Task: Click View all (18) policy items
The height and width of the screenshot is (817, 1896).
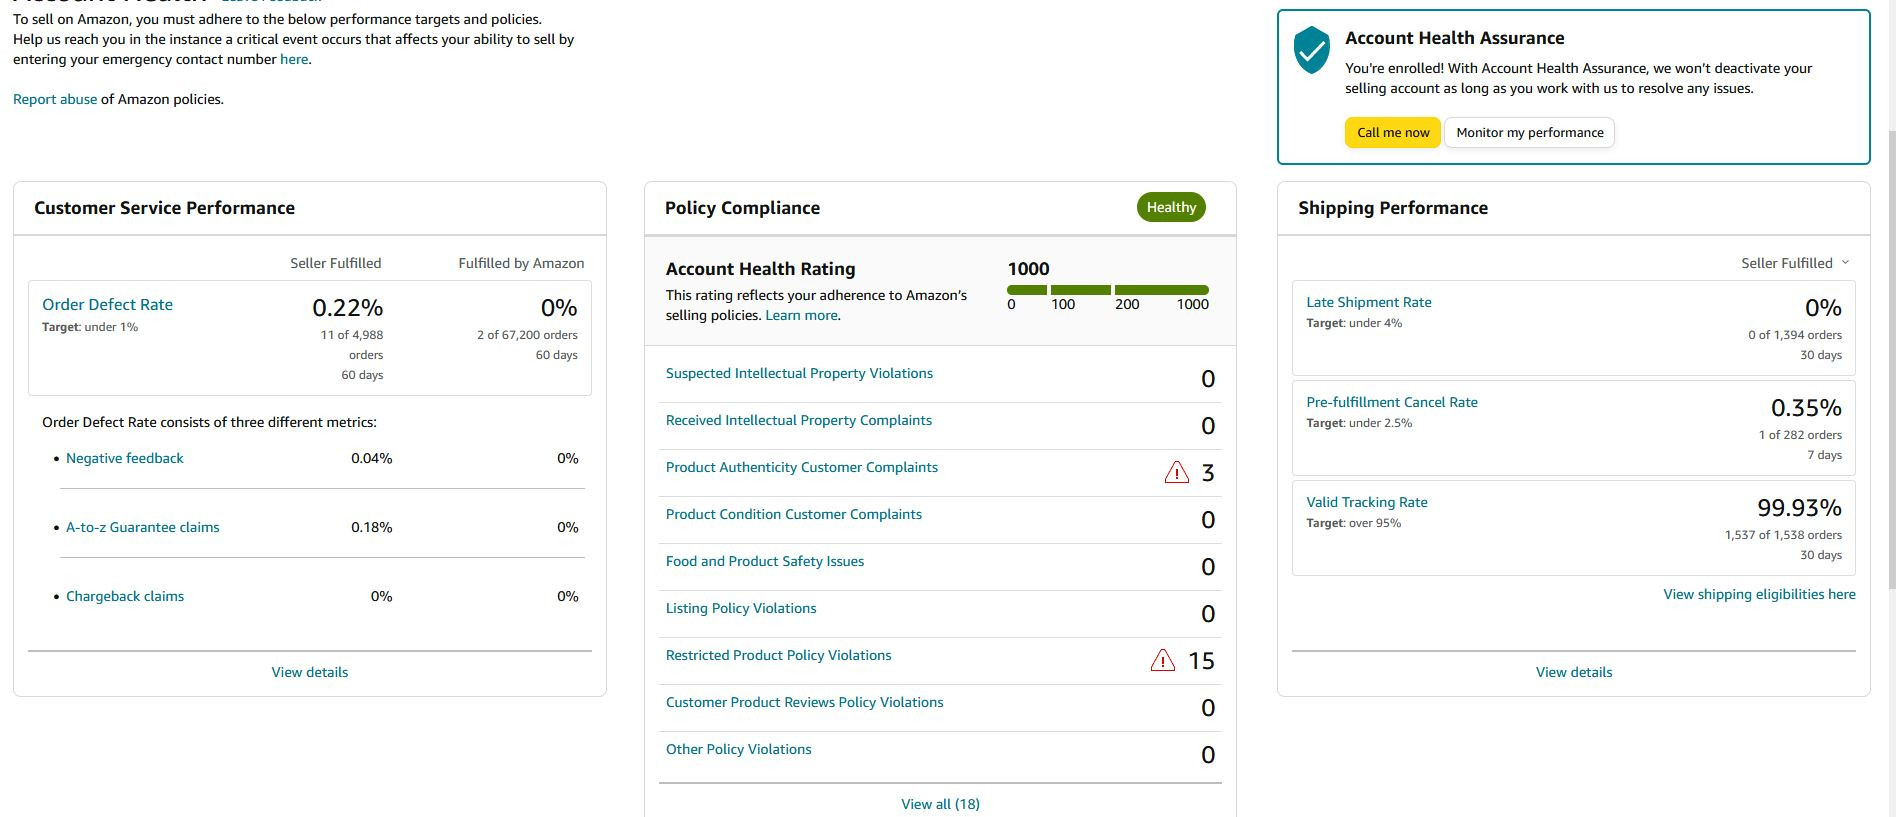Action: pos(940,804)
